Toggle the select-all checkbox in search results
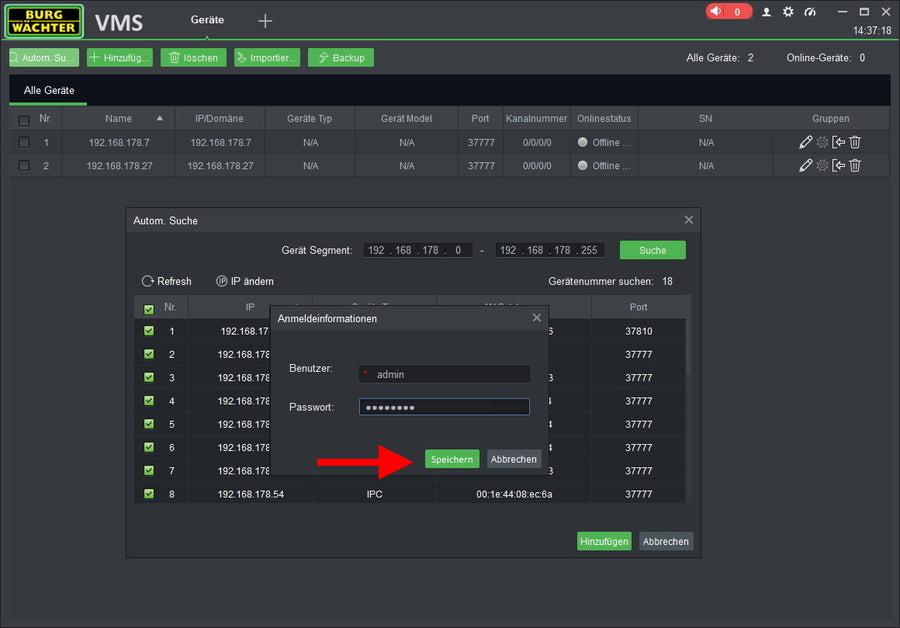This screenshot has height=628, width=900. (149, 309)
